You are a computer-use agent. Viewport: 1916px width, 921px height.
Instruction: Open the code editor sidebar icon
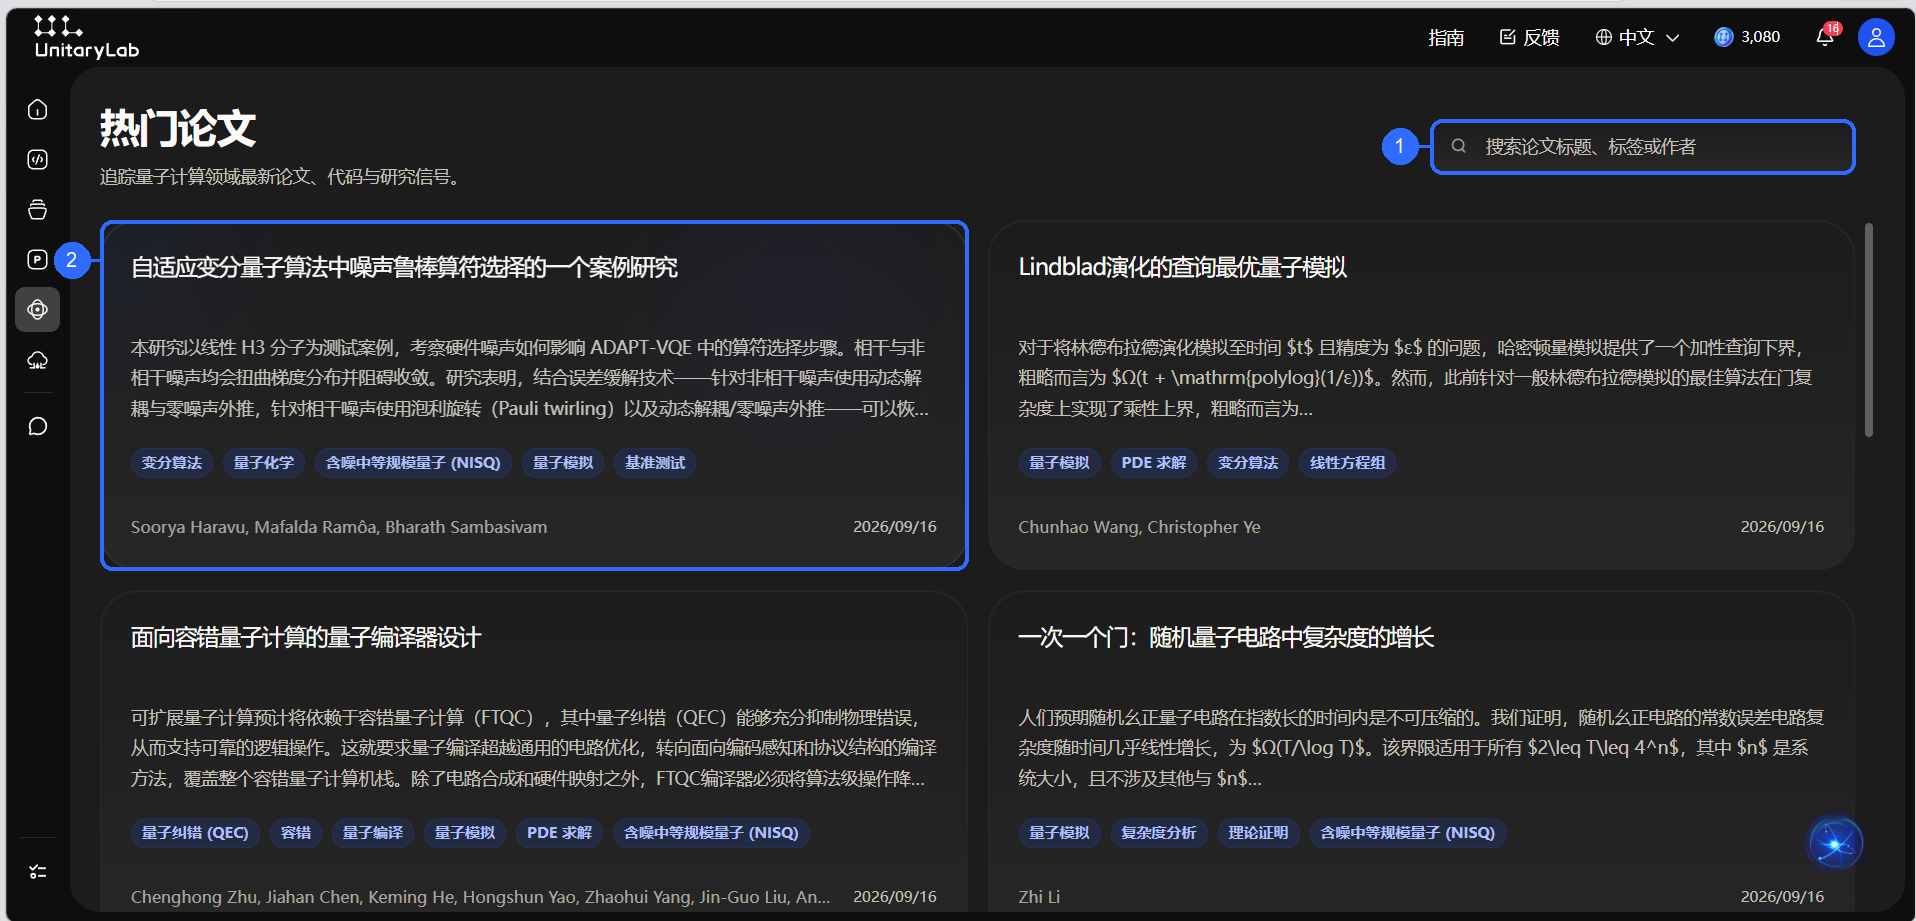point(38,160)
